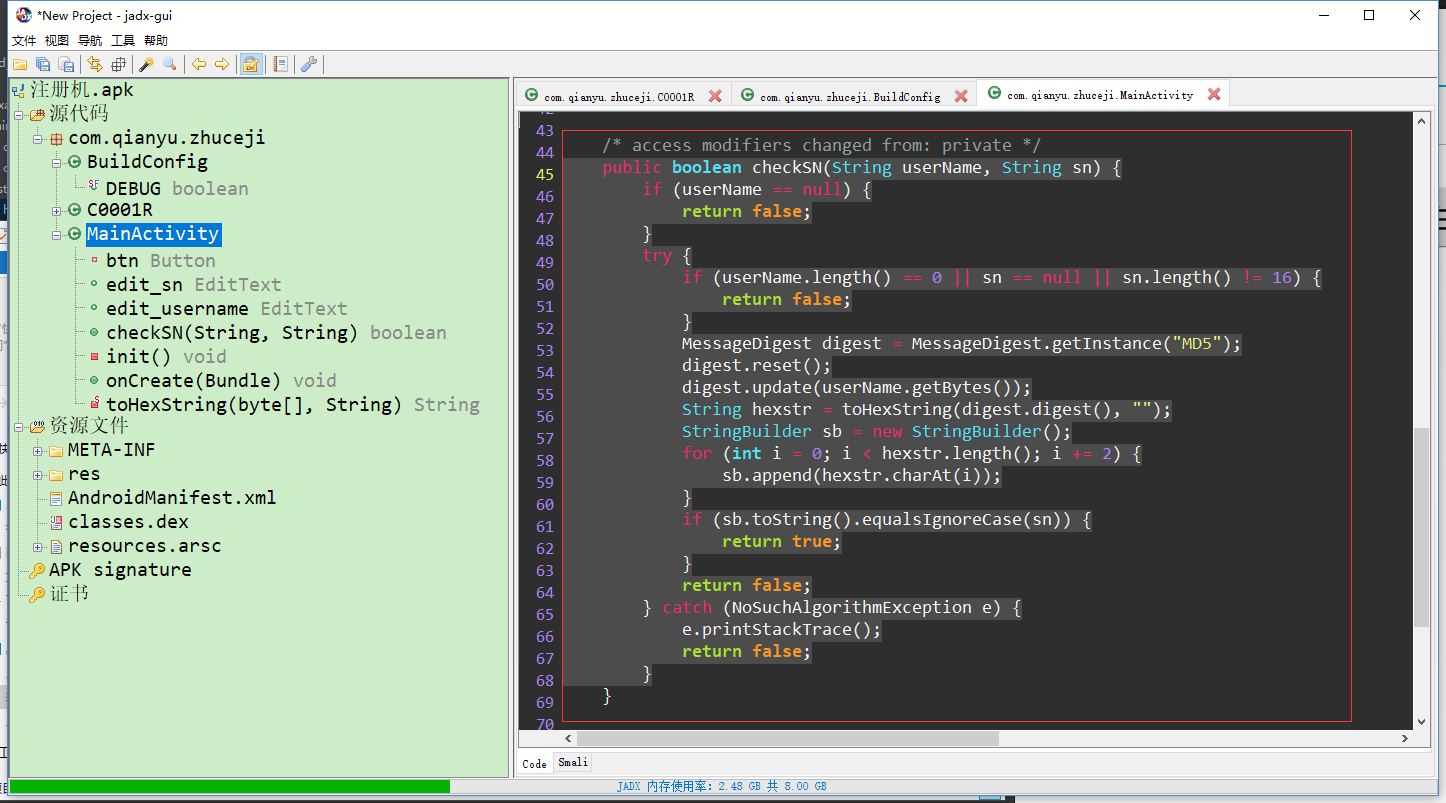Expand the C0001R class node

coord(57,210)
